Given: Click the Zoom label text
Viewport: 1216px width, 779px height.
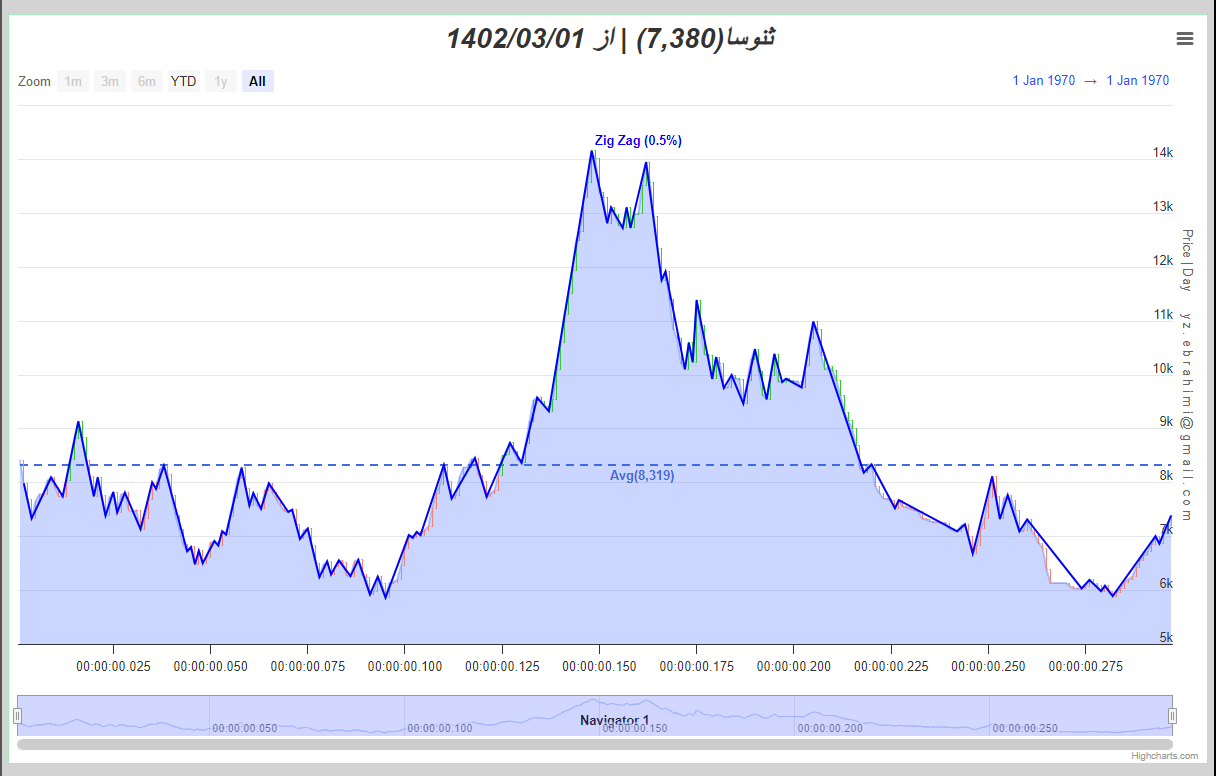Looking at the screenshot, I should pos(34,82).
